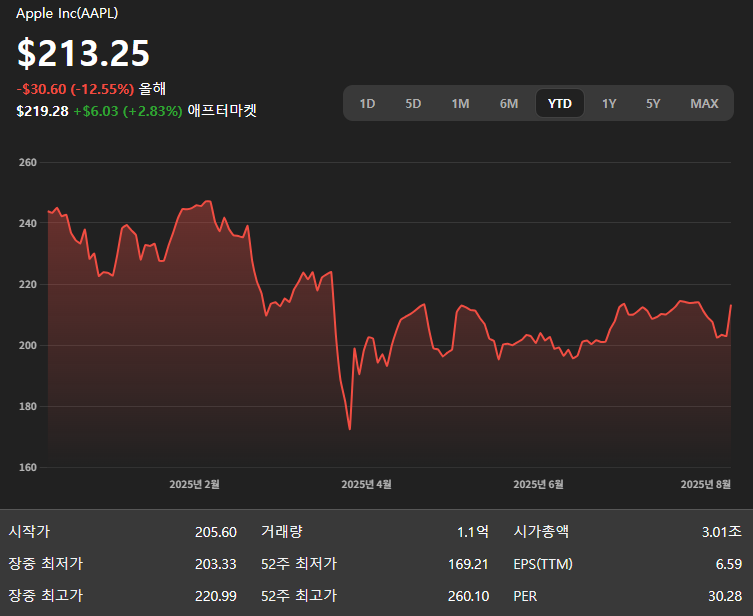The width and height of the screenshot is (753, 616).
Task: Choose the 6M time range
Action: click(509, 104)
